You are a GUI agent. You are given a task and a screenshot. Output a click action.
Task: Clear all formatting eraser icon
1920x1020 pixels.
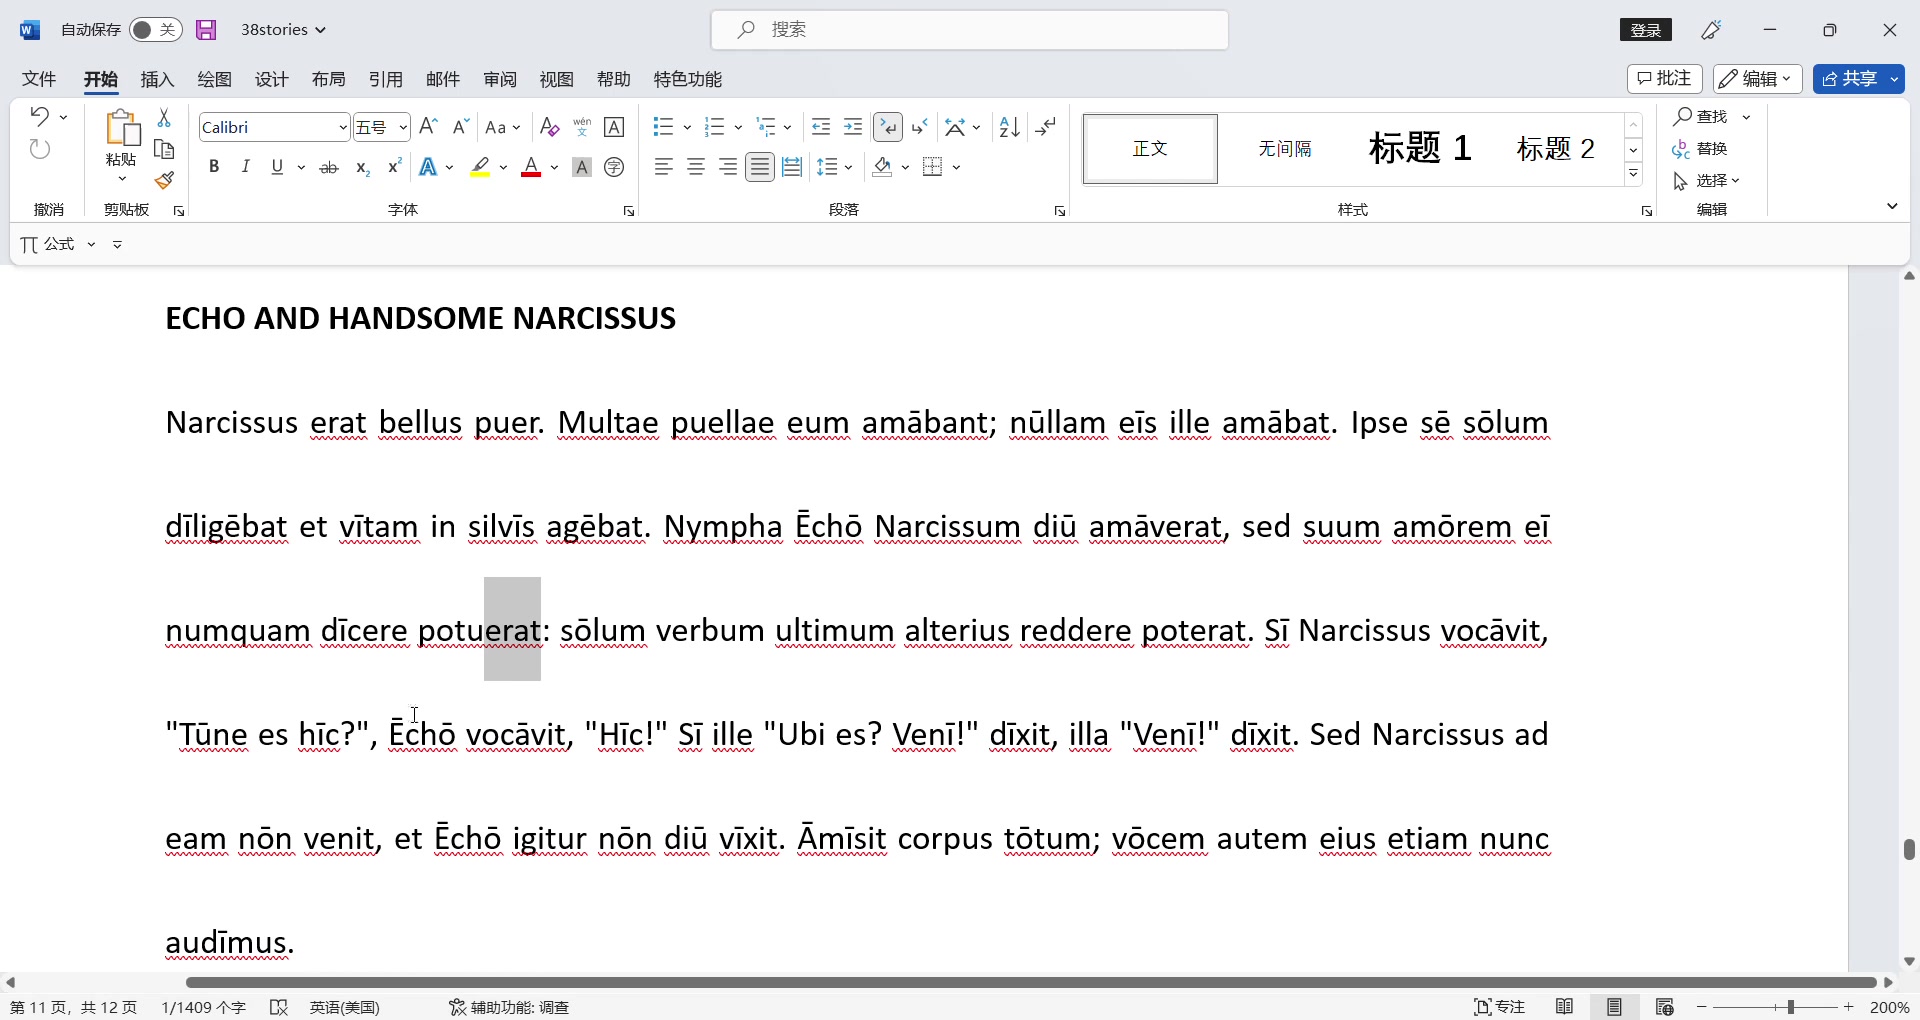click(549, 127)
